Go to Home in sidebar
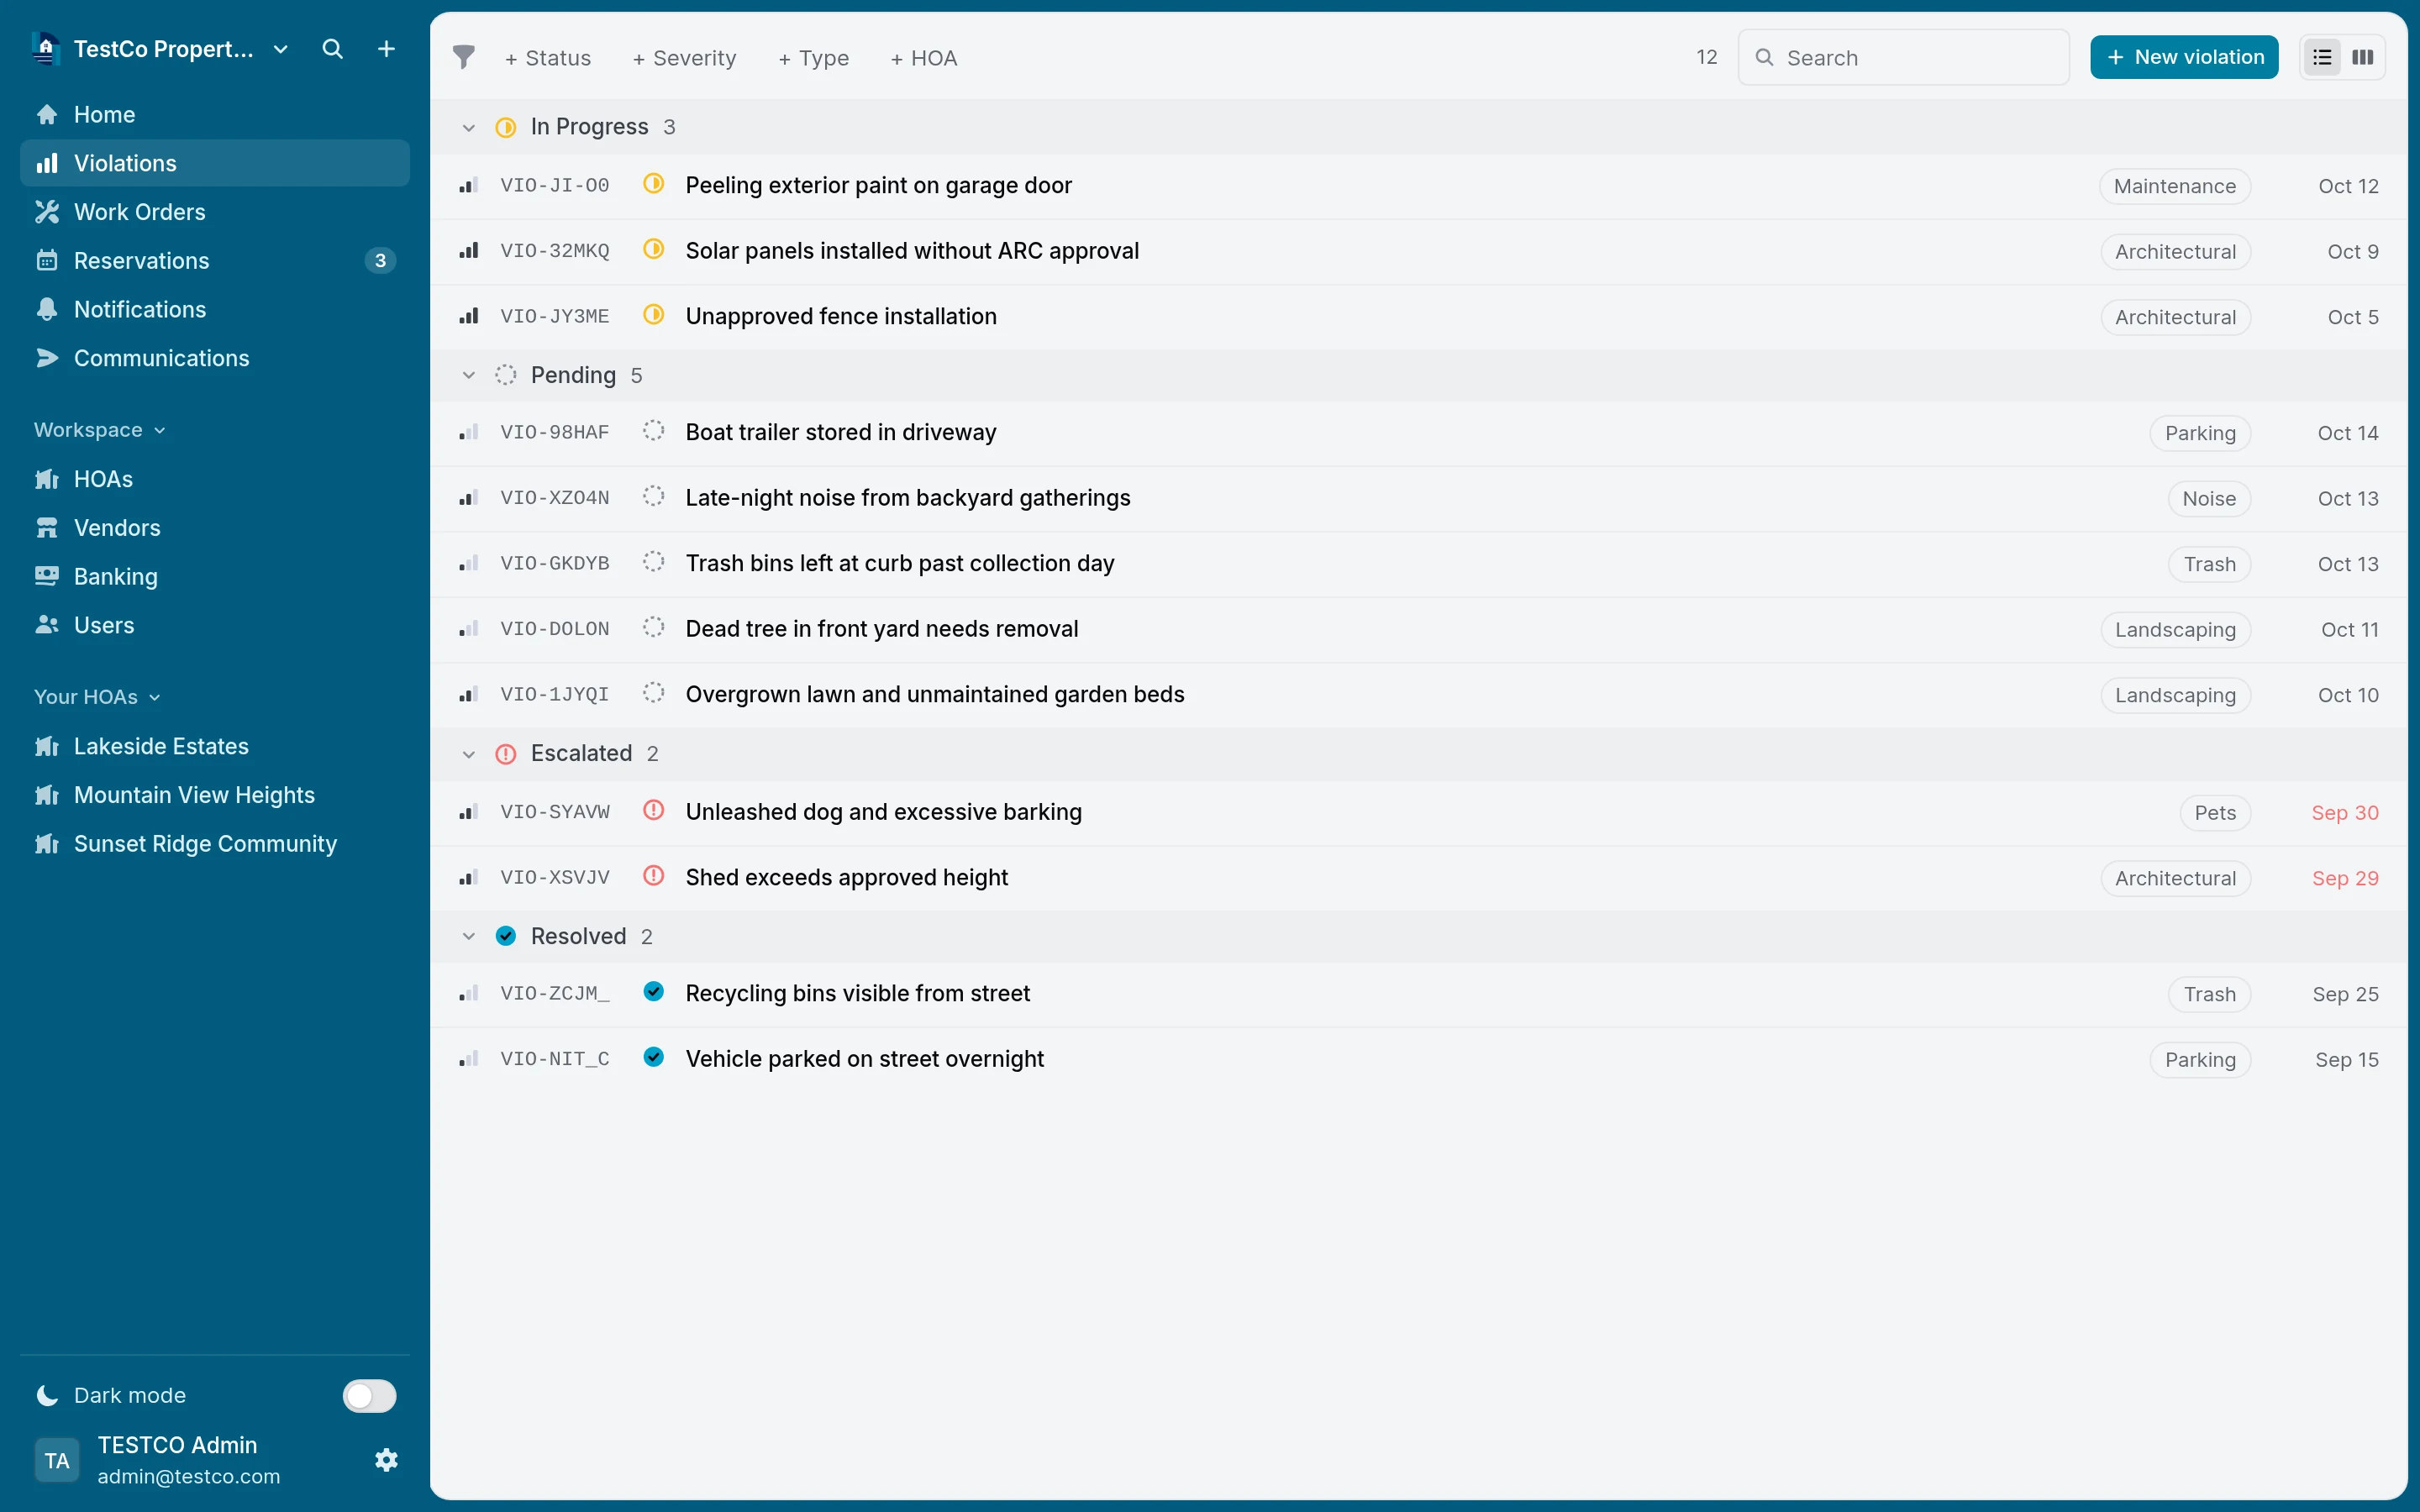This screenshot has height=1512, width=2420. click(215, 114)
